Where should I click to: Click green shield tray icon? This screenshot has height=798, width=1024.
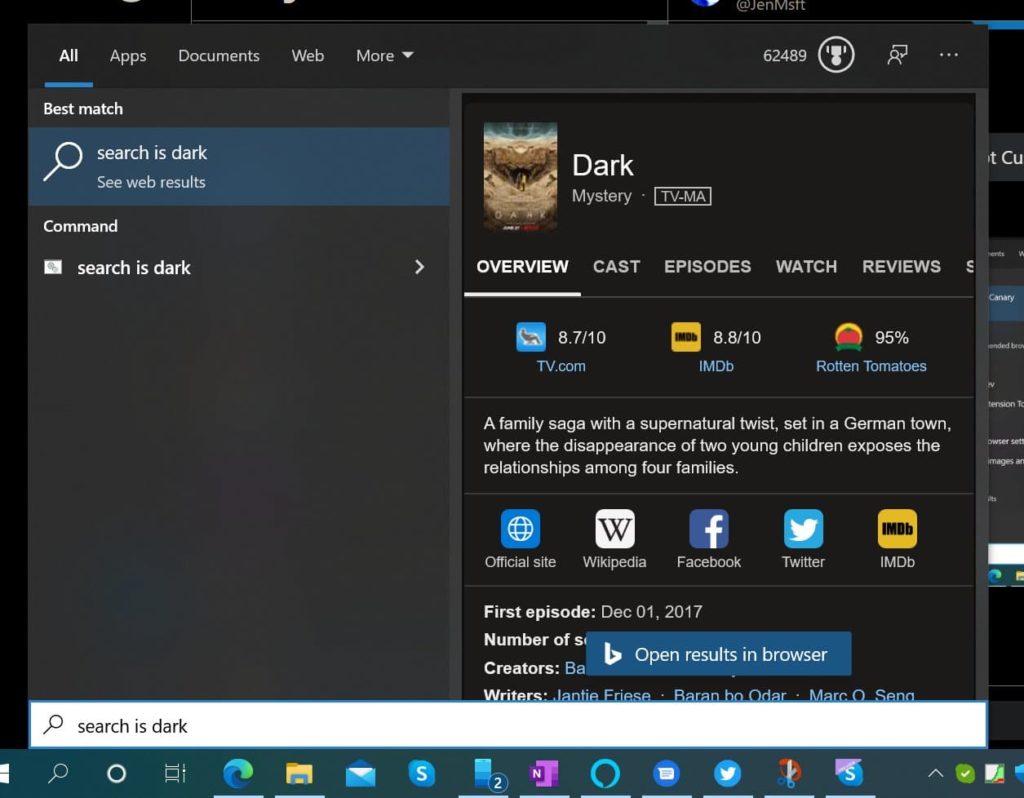pos(965,774)
